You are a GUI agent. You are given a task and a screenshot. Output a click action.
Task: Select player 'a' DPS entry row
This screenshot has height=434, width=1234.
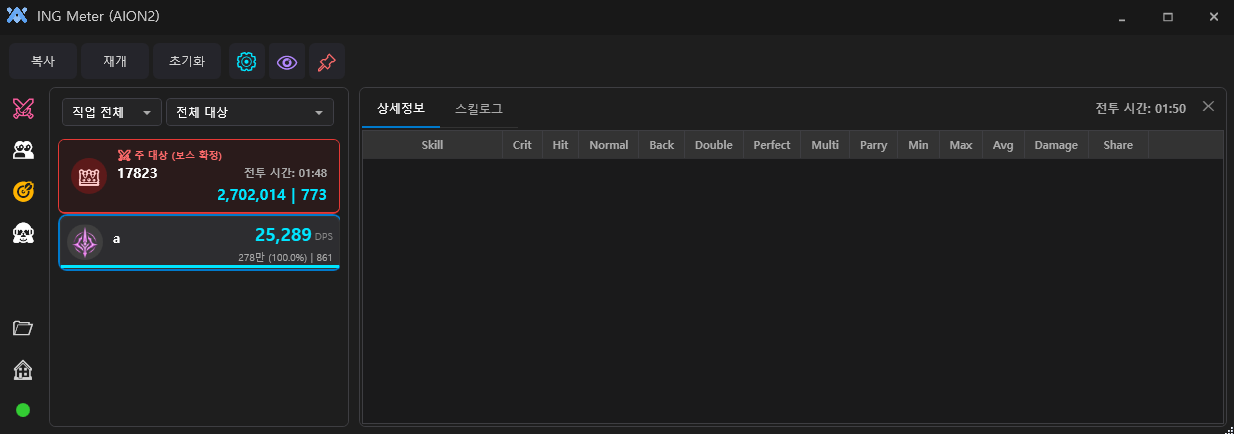click(x=199, y=242)
